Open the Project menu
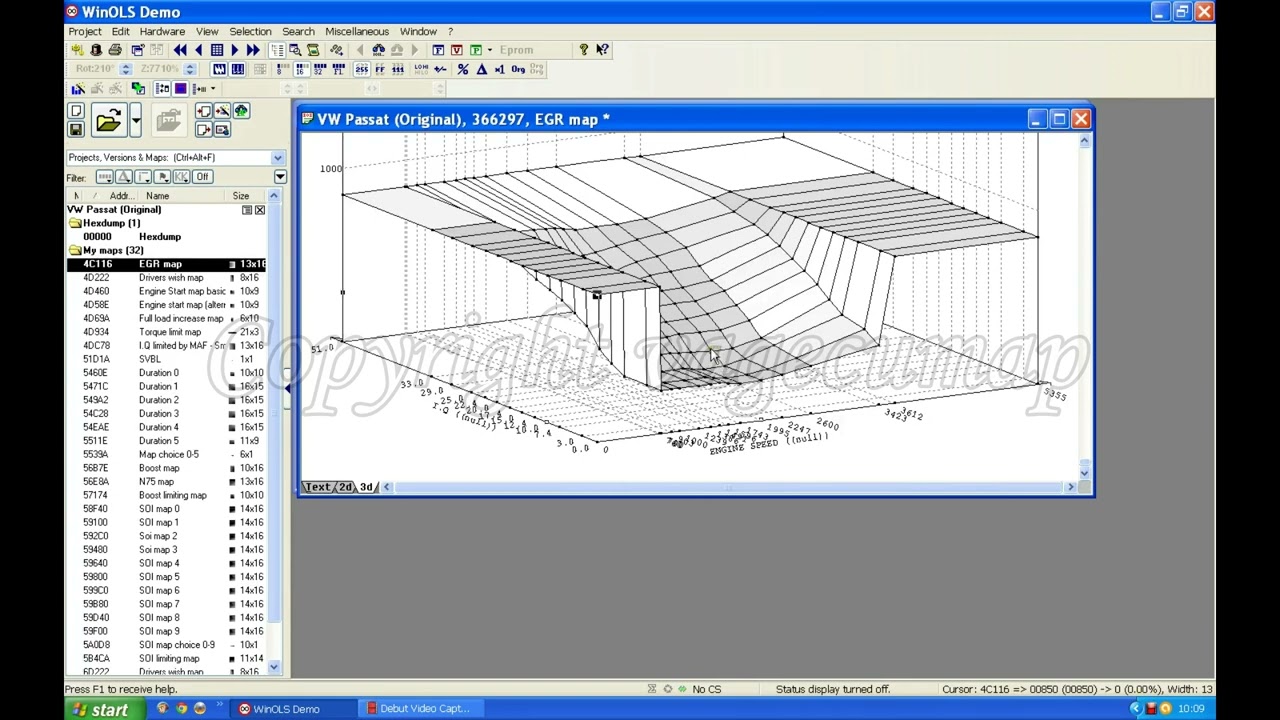Screen dimensions: 1280x720 click(85, 31)
